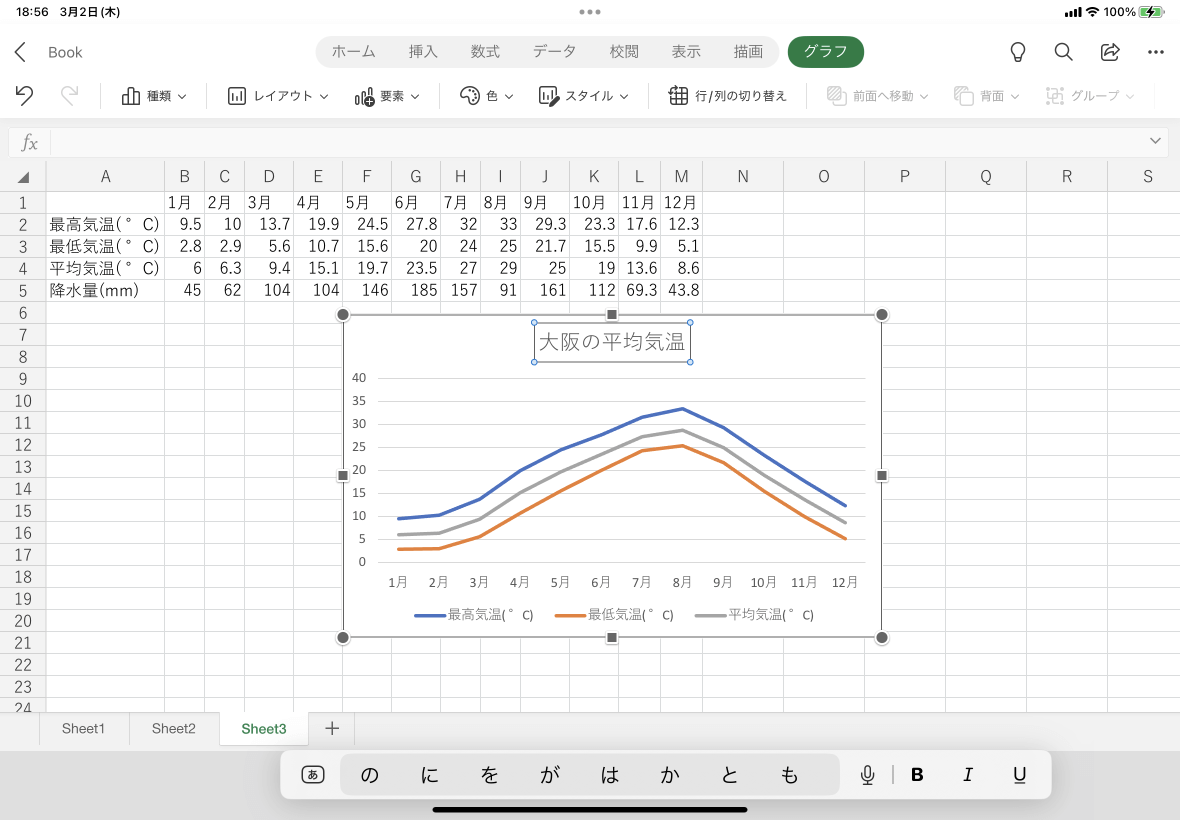This screenshot has width=1180, height=820.
Task: Open the lightbulb Tell Me icon
Action: pyautogui.click(x=1017, y=52)
